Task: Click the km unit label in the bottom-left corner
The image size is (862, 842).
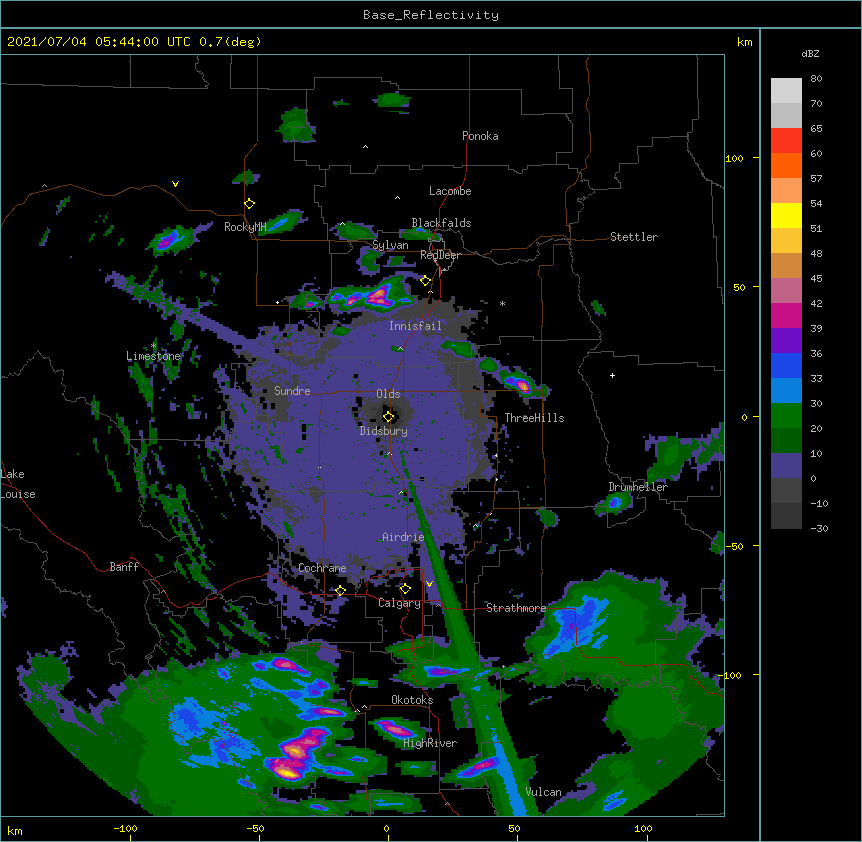Action: click(15, 830)
